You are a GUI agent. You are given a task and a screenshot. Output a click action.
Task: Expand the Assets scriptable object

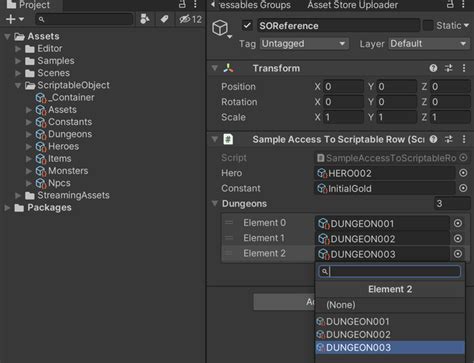tap(29, 110)
